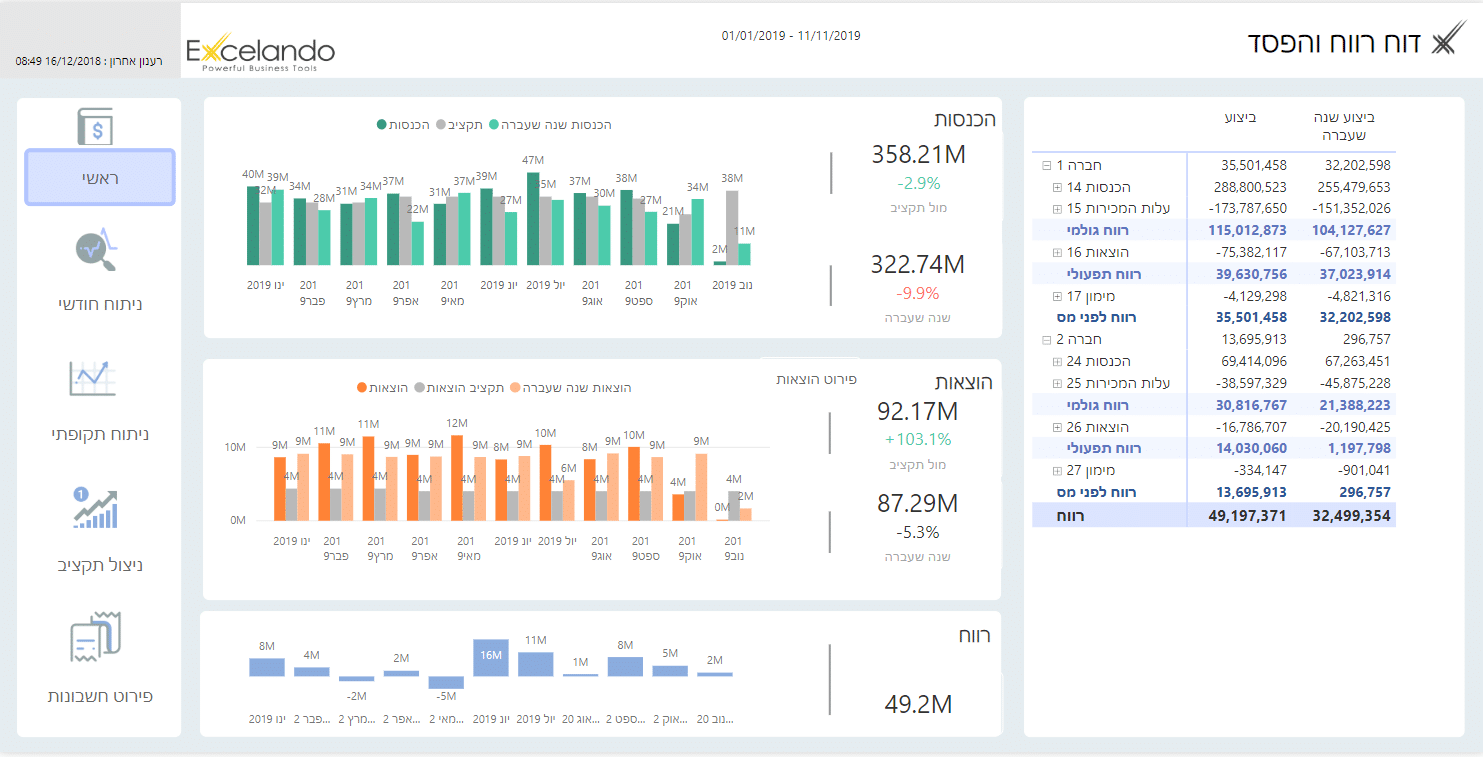This screenshot has width=1483, height=757.
Task: Click the orange הוצאות legend dot
Action: coord(362,388)
